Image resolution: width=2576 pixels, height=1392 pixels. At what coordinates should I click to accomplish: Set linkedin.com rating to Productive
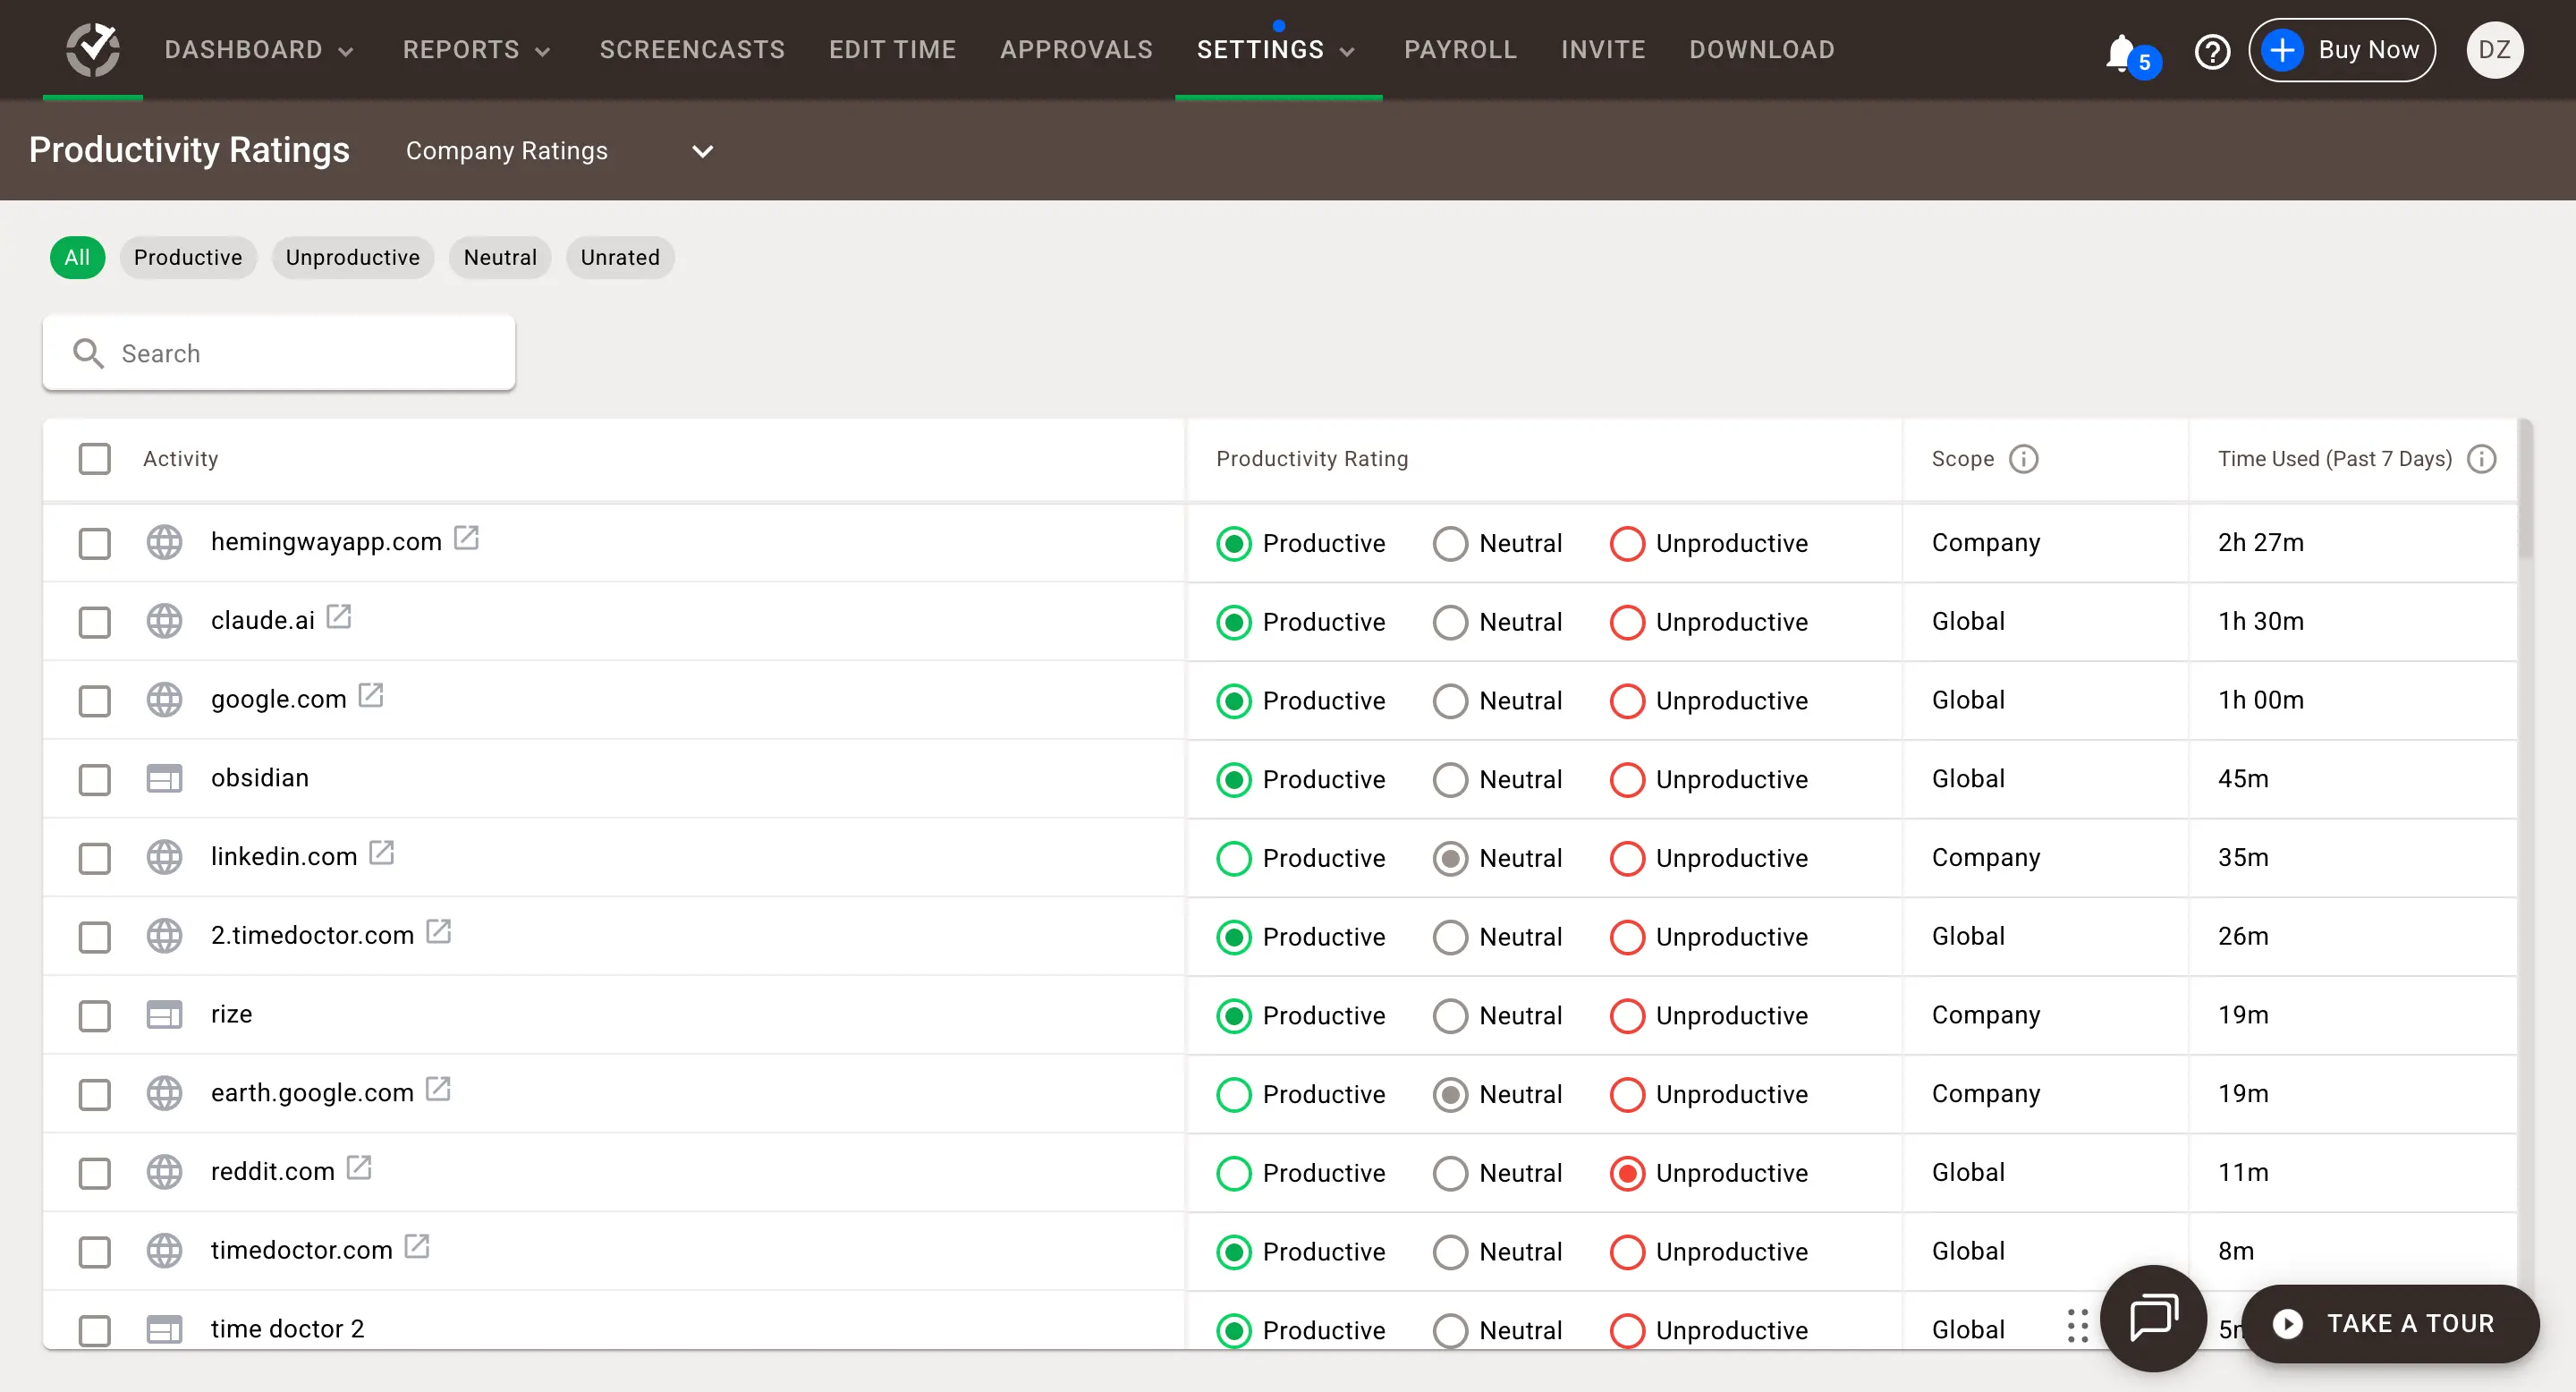click(1234, 859)
